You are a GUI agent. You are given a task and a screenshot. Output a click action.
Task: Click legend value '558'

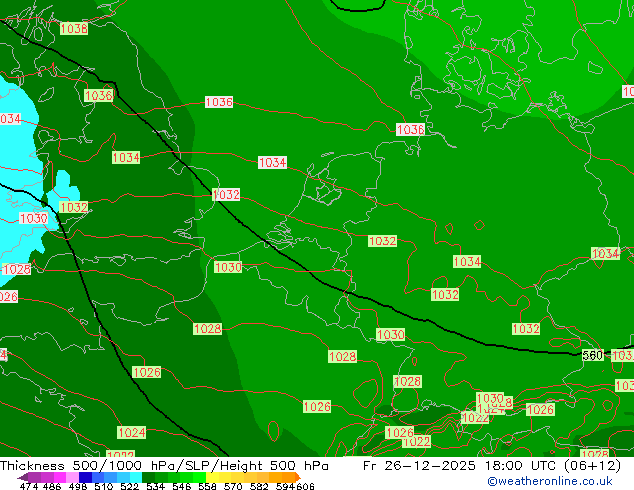[207, 486]
